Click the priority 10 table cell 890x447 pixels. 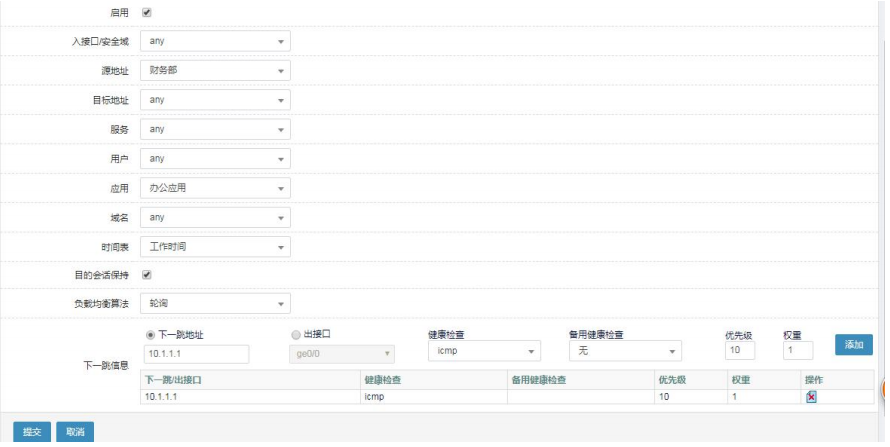pyautogui.click(x=691, y=397)
